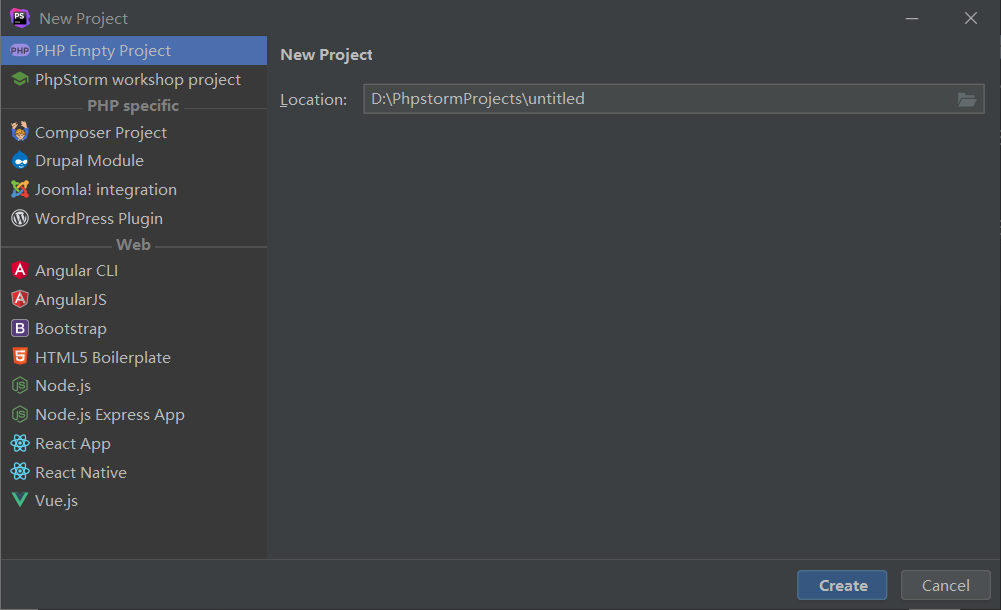Select PHP Empty Project type
The image size is (1001, 610).
click(x=134, y=50)
